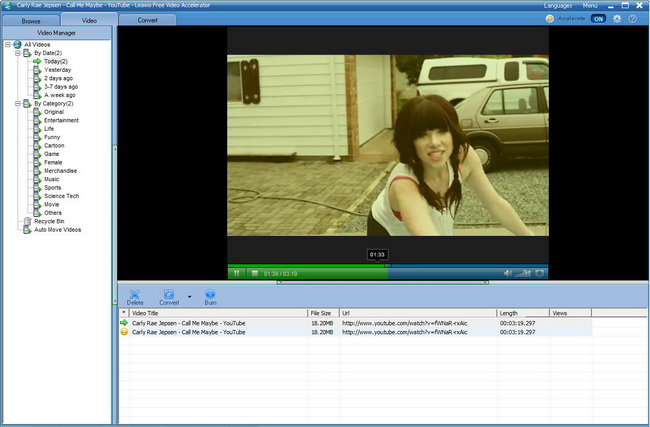The image size is (650, 427).
Task: Collapse the All Videos tree node
Action: pyautogui.click(x=7, y=44)
